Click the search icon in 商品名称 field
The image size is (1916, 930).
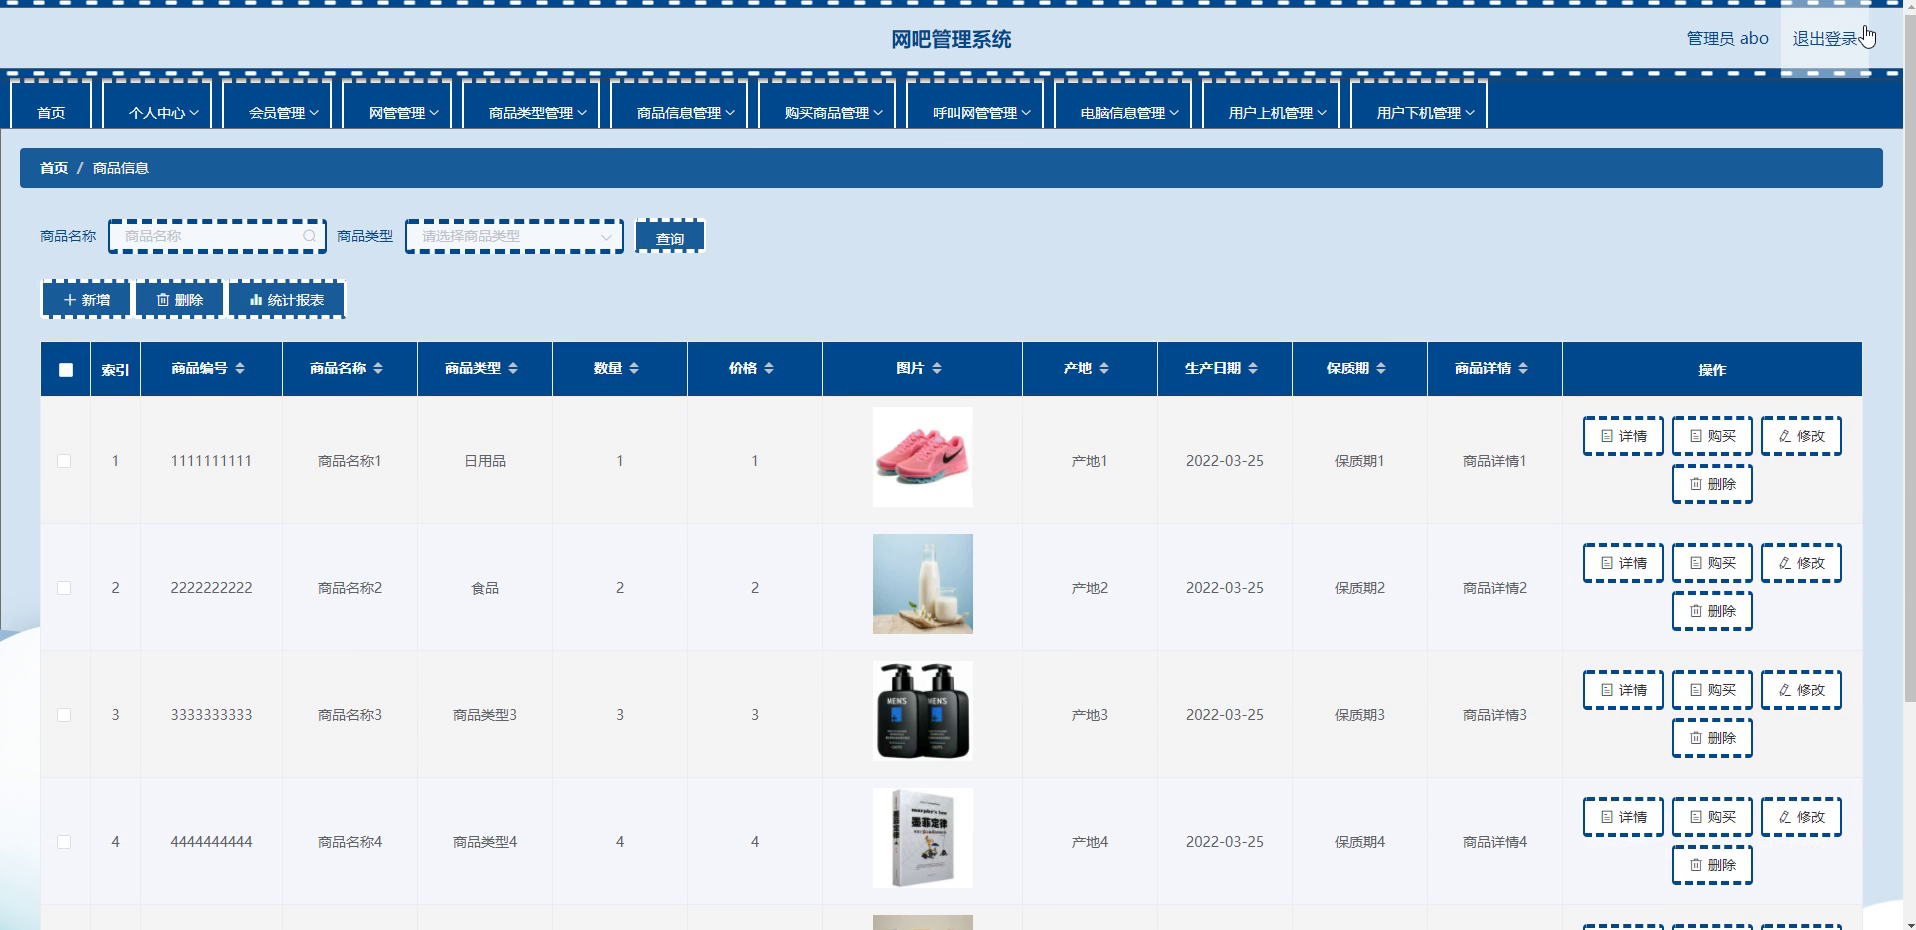pyautogui.click(x=310, y=236)
